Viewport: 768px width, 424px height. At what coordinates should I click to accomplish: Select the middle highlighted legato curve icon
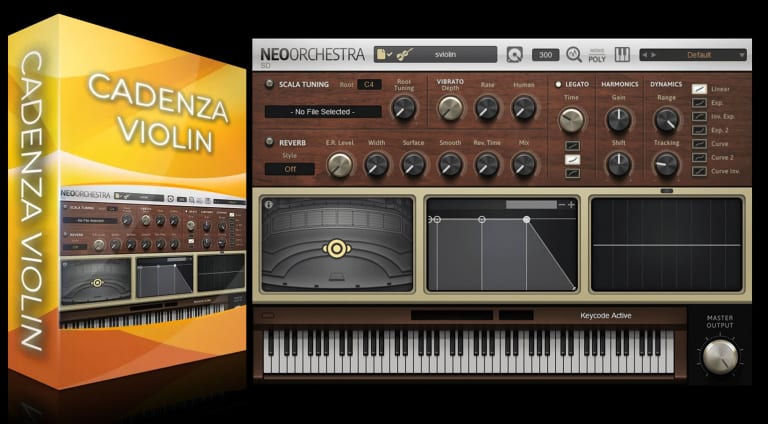tap(572, 160)
